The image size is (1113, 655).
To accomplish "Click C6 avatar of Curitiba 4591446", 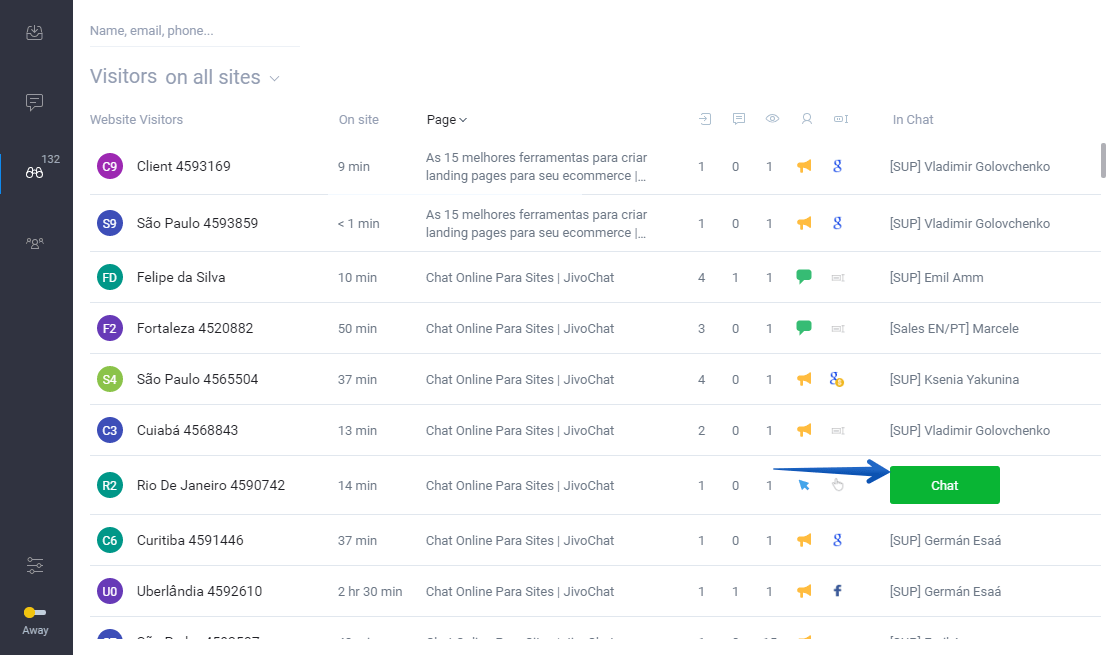I will [x=110, y=541].
